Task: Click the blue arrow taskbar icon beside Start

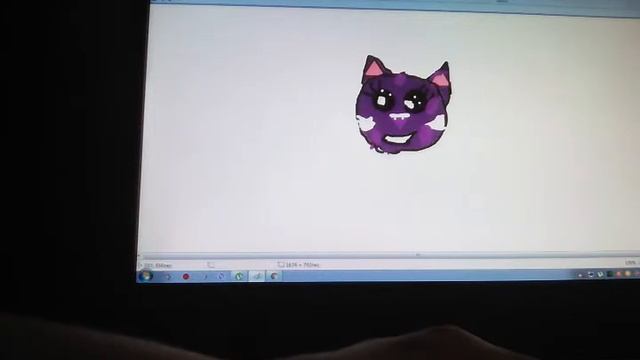Action: pyautogui.click(x=168, y=277)
